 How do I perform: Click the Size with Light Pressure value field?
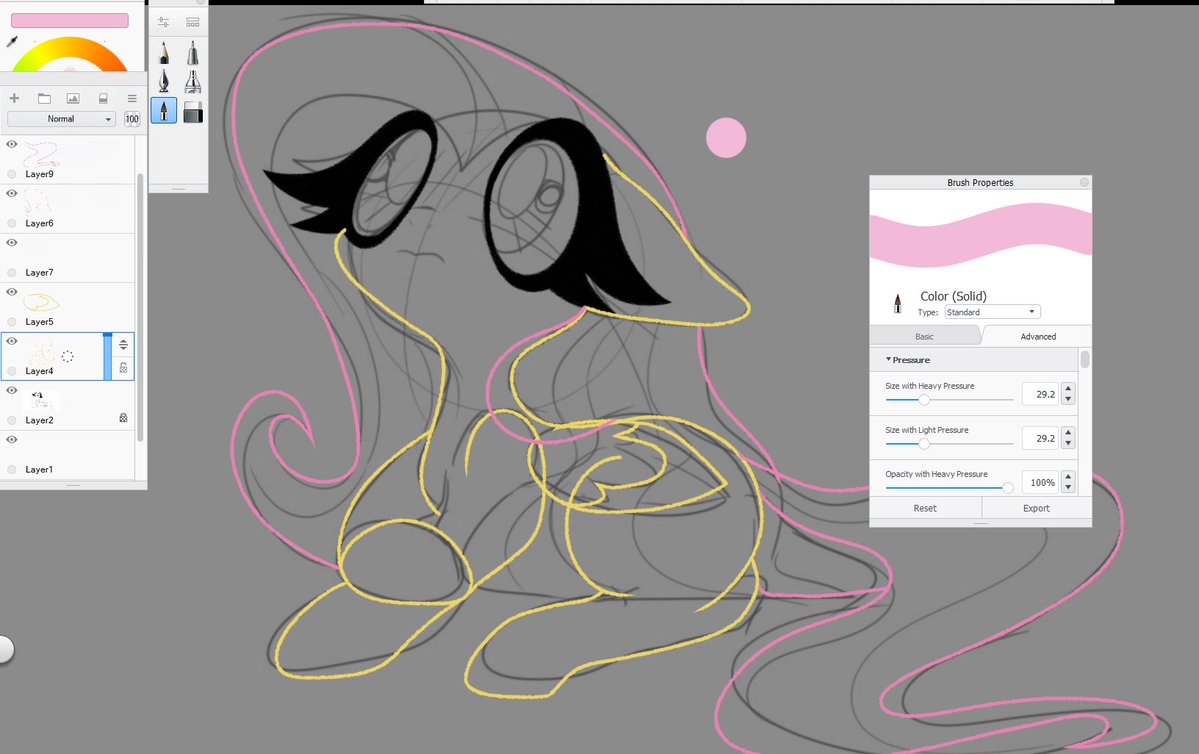coord(1040,438)
